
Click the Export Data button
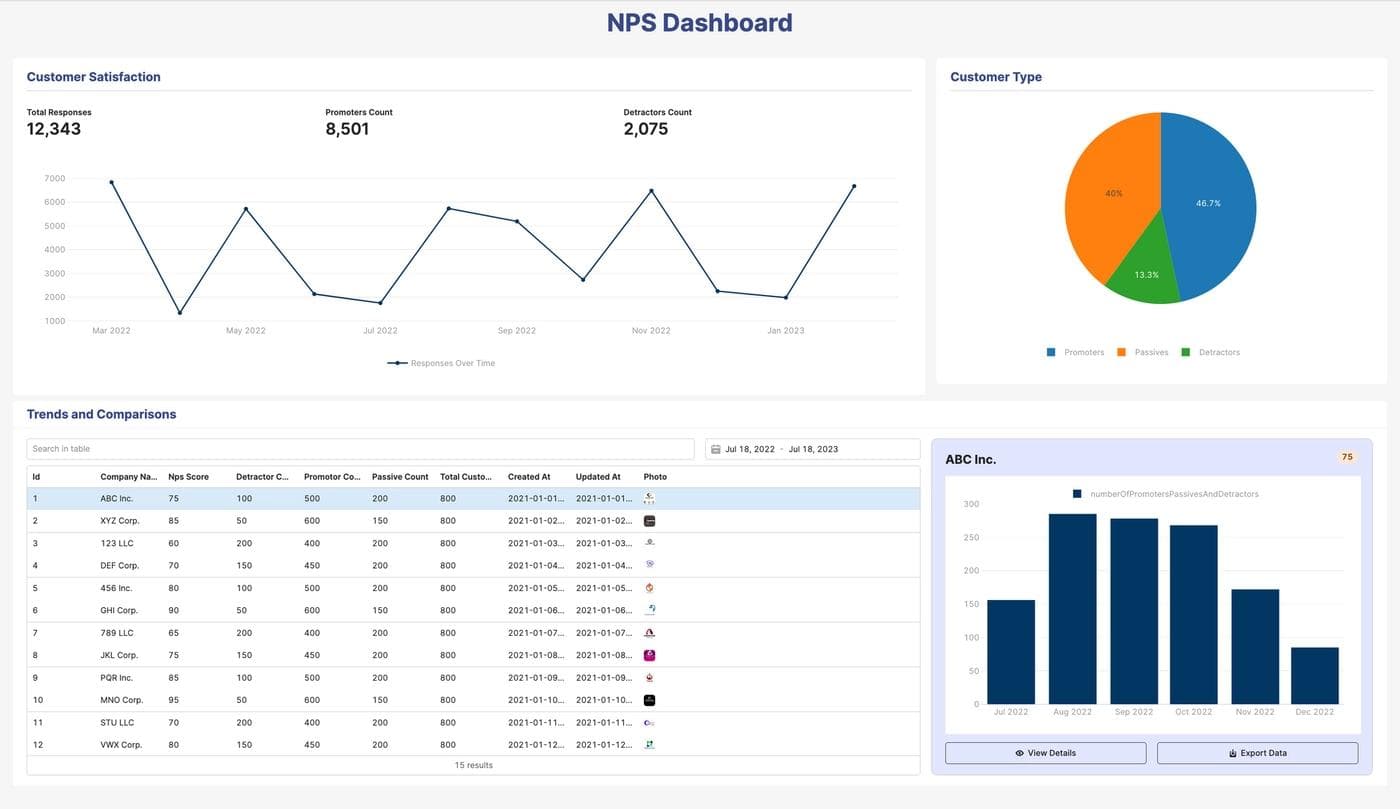point(1258,752)
